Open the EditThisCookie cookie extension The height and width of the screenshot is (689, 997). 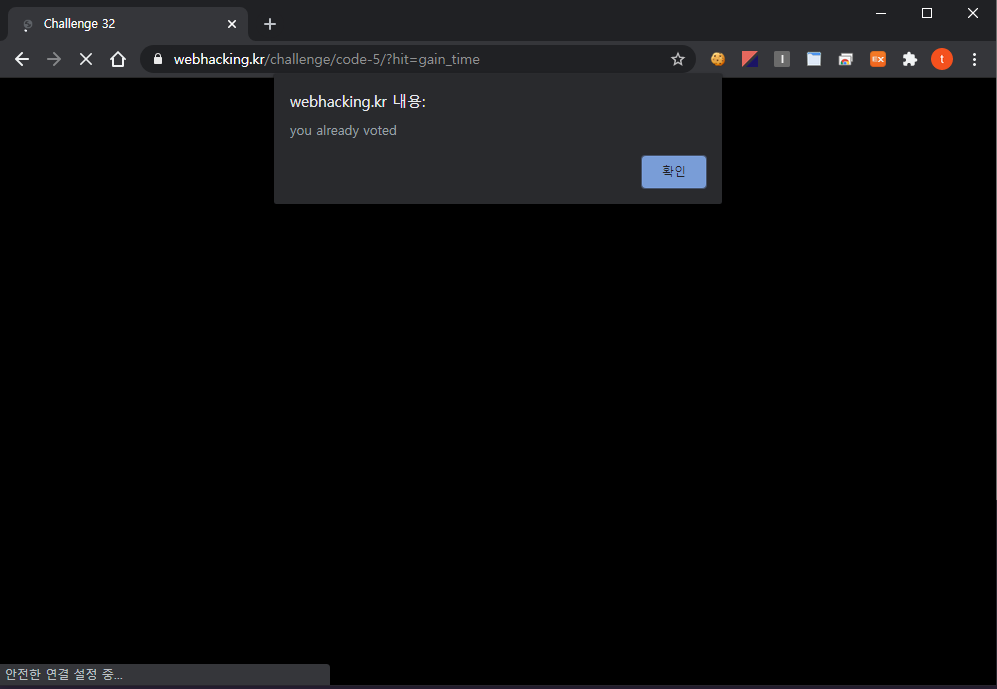717,59
